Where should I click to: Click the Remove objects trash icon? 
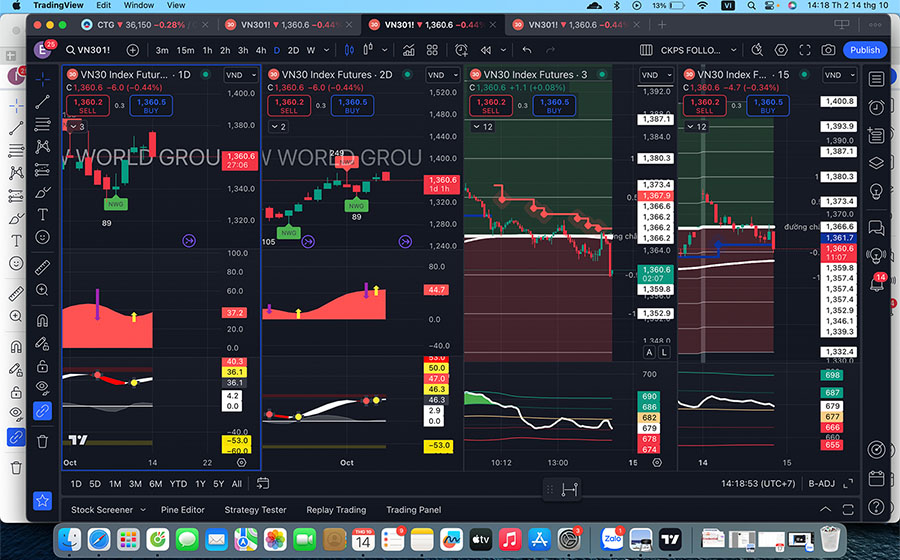click(43, 440)
